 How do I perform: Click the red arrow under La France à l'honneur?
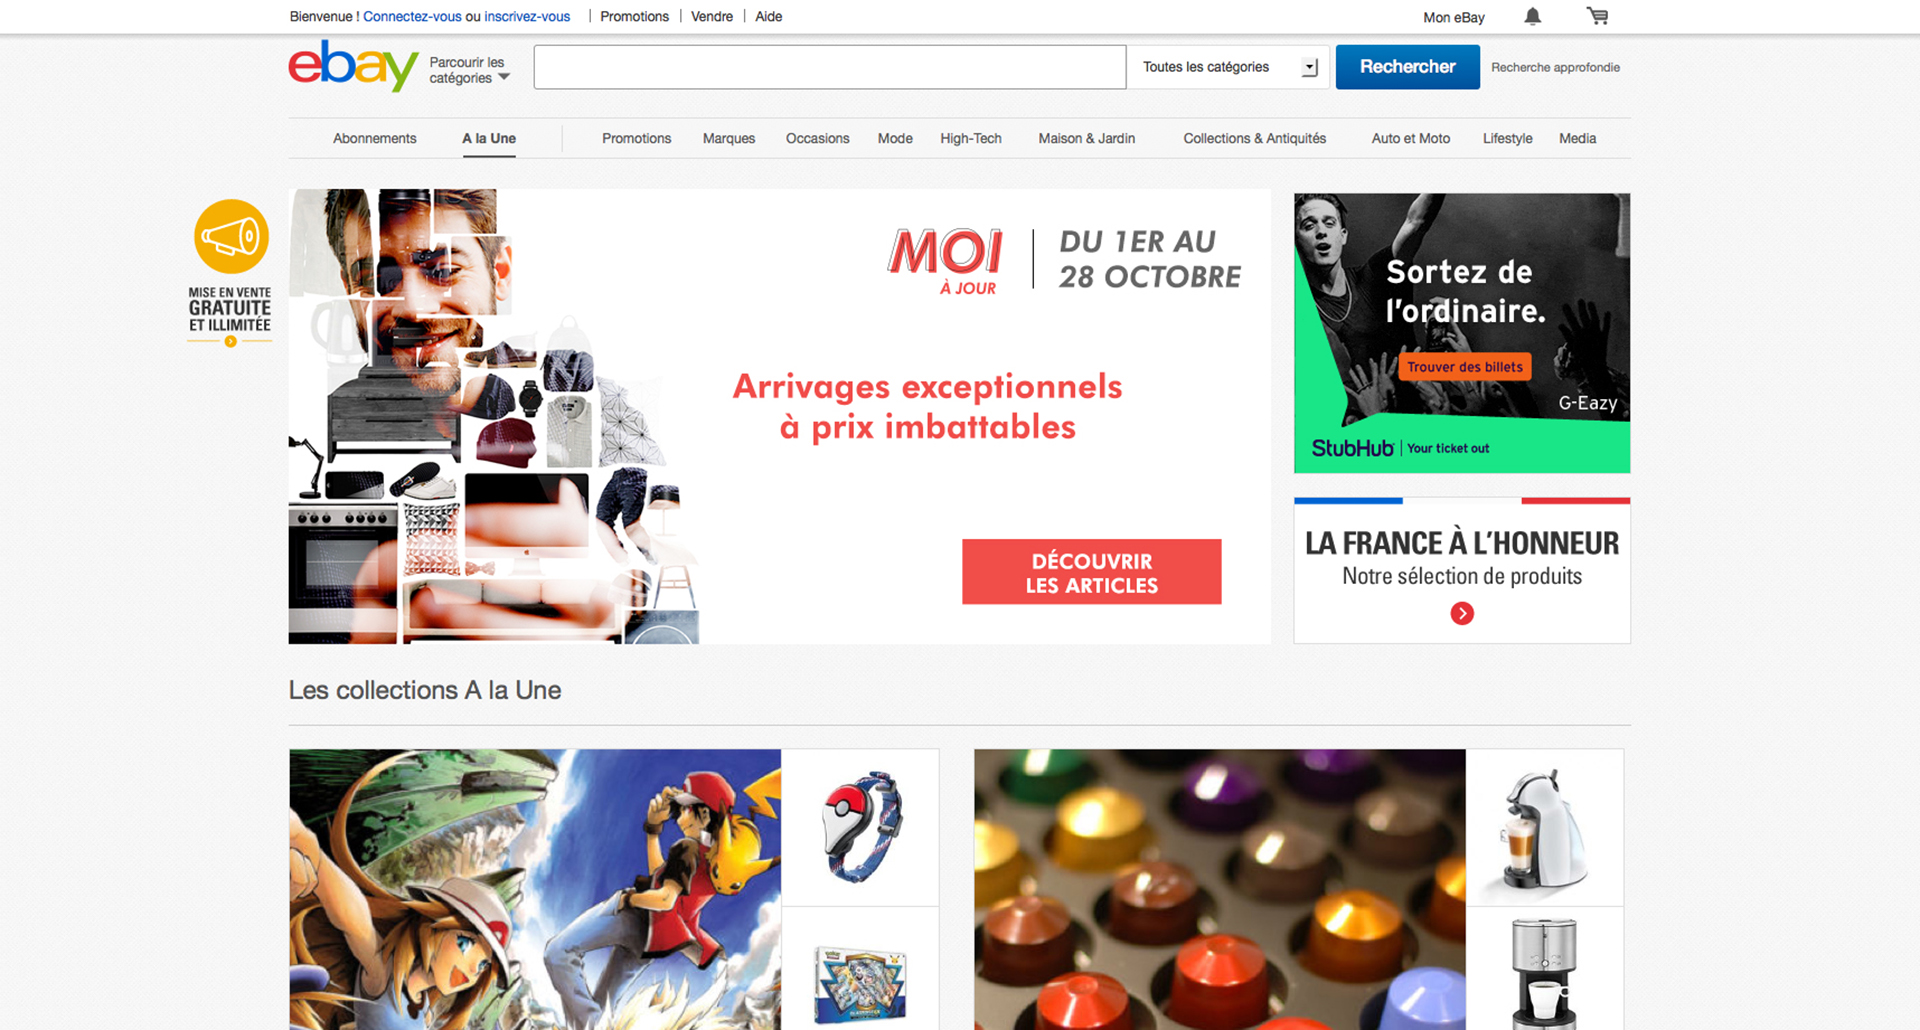tap(1462, 613)
